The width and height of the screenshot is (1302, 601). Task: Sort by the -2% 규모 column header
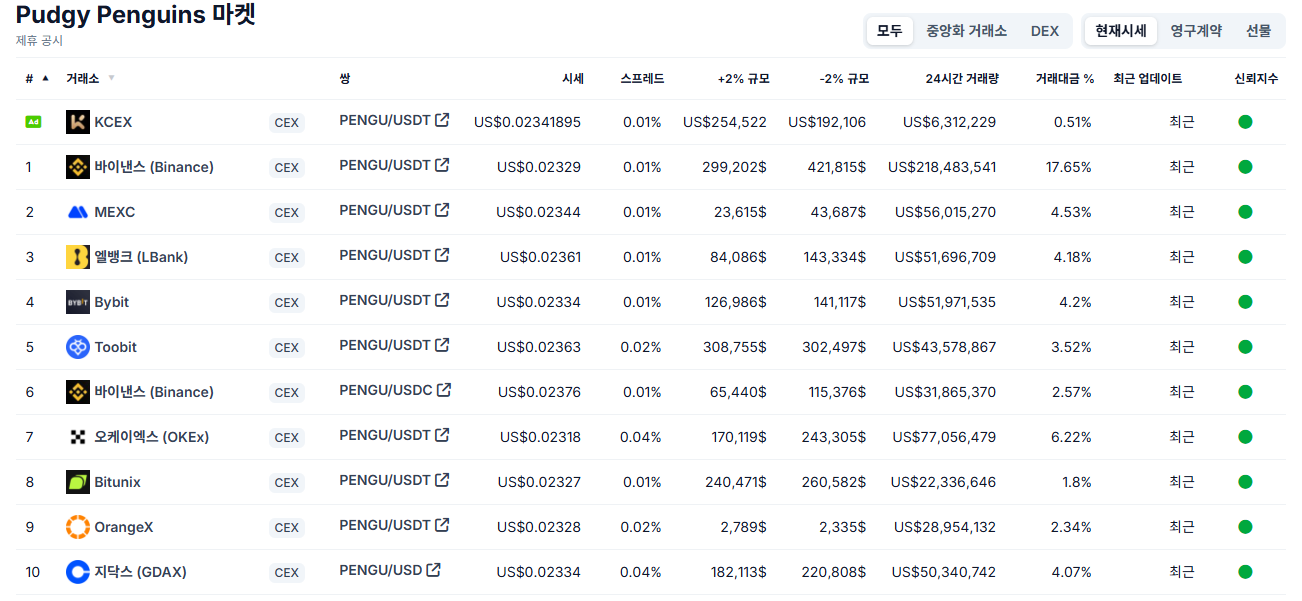coord(844,78)
